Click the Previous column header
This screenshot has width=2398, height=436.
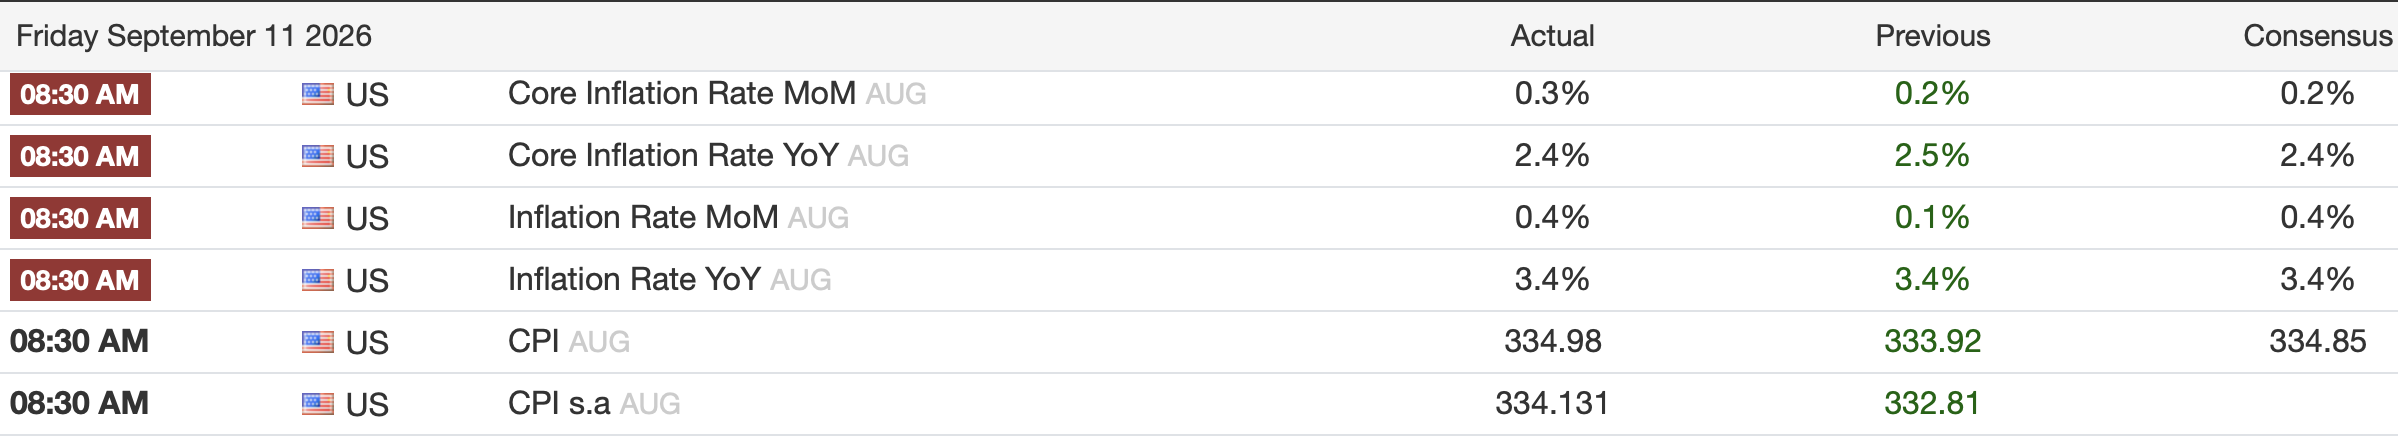click(1932, 36)
